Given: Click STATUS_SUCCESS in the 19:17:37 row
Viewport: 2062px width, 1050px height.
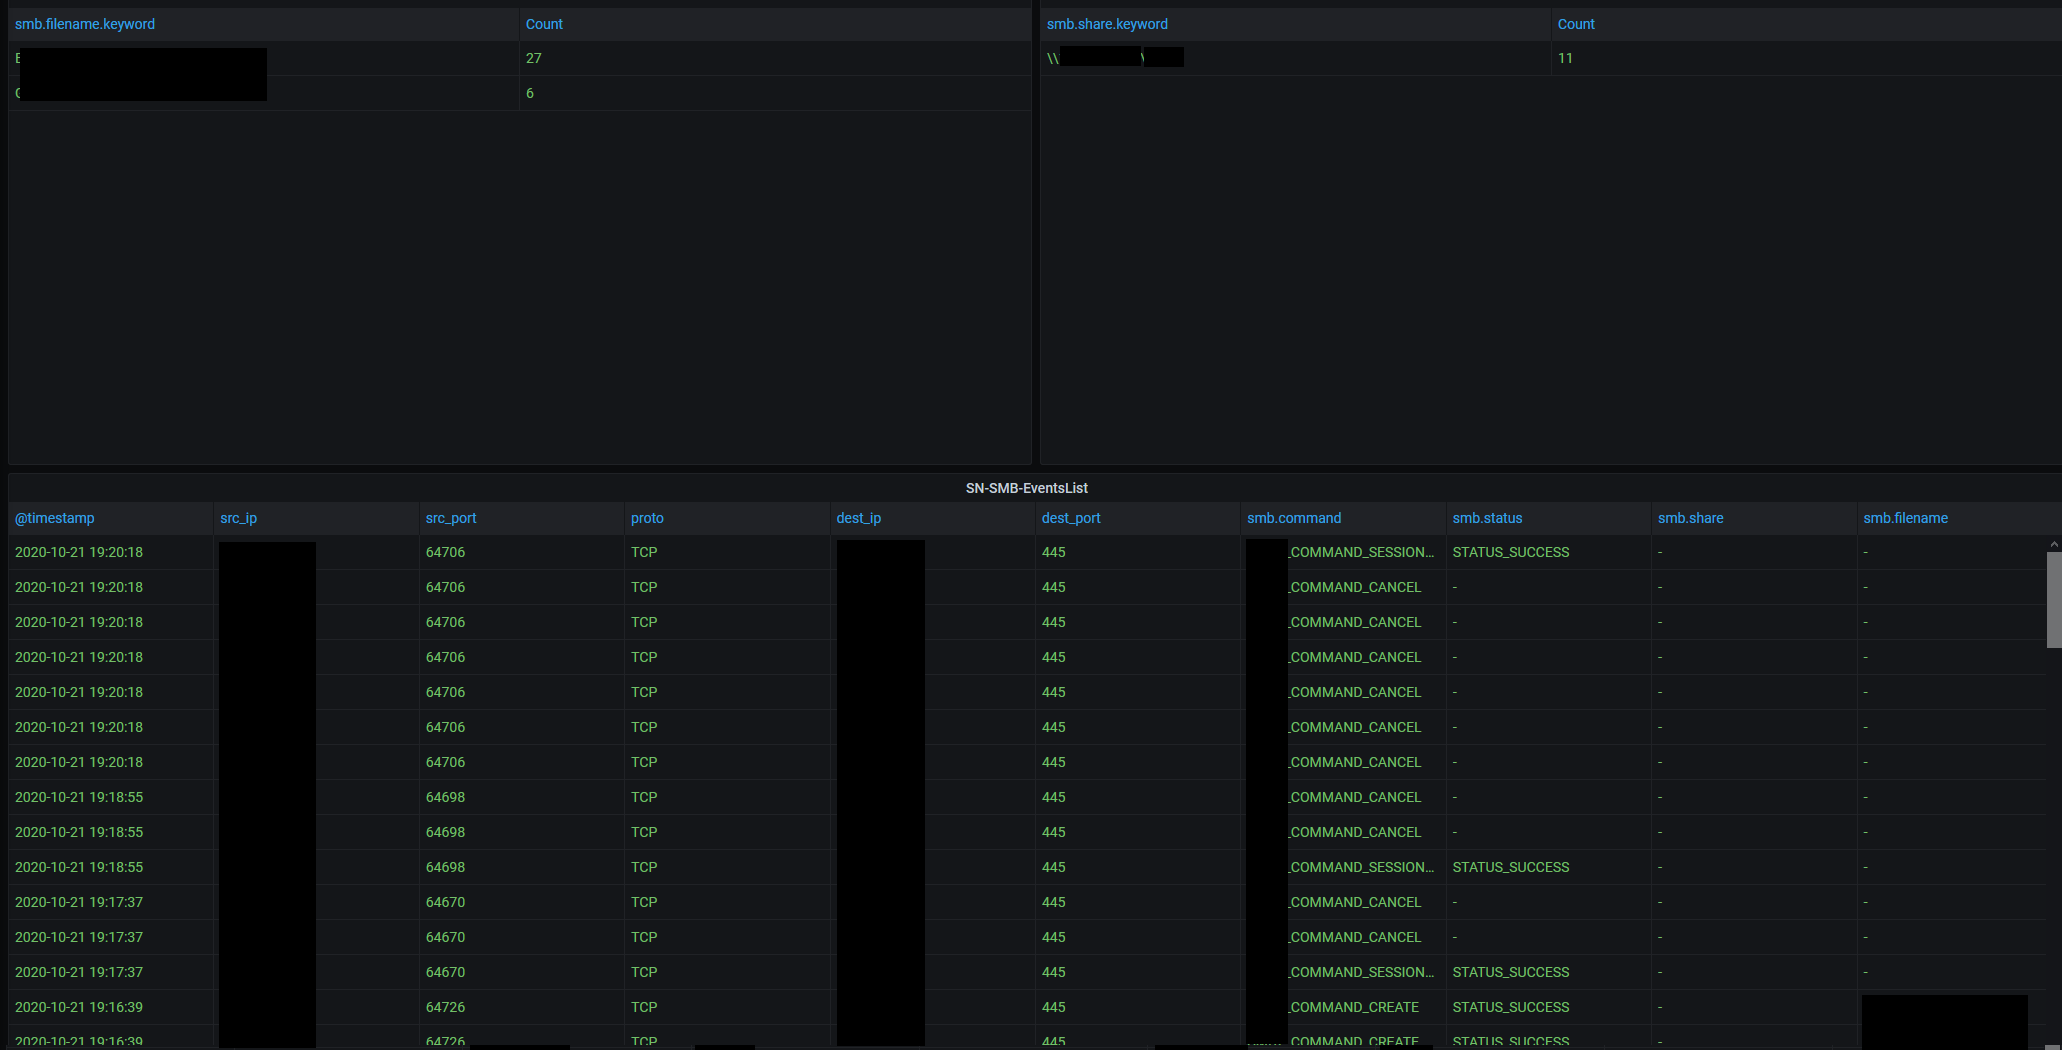Looking at the screenshot, I should 1511,972.
